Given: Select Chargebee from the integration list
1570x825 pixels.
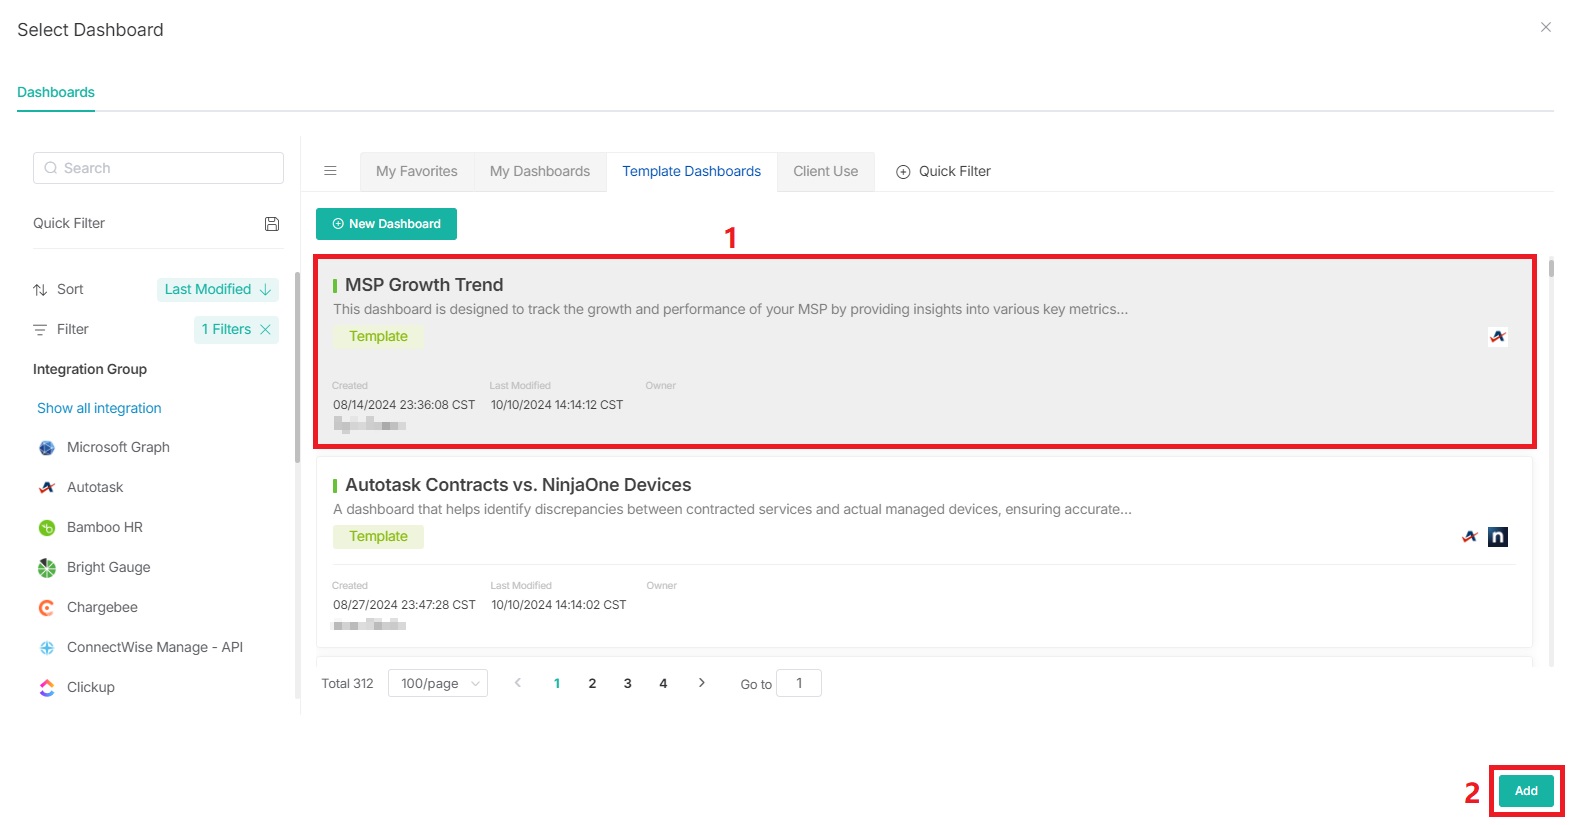Looking at the screenshot, I should [x=102, y=607].
